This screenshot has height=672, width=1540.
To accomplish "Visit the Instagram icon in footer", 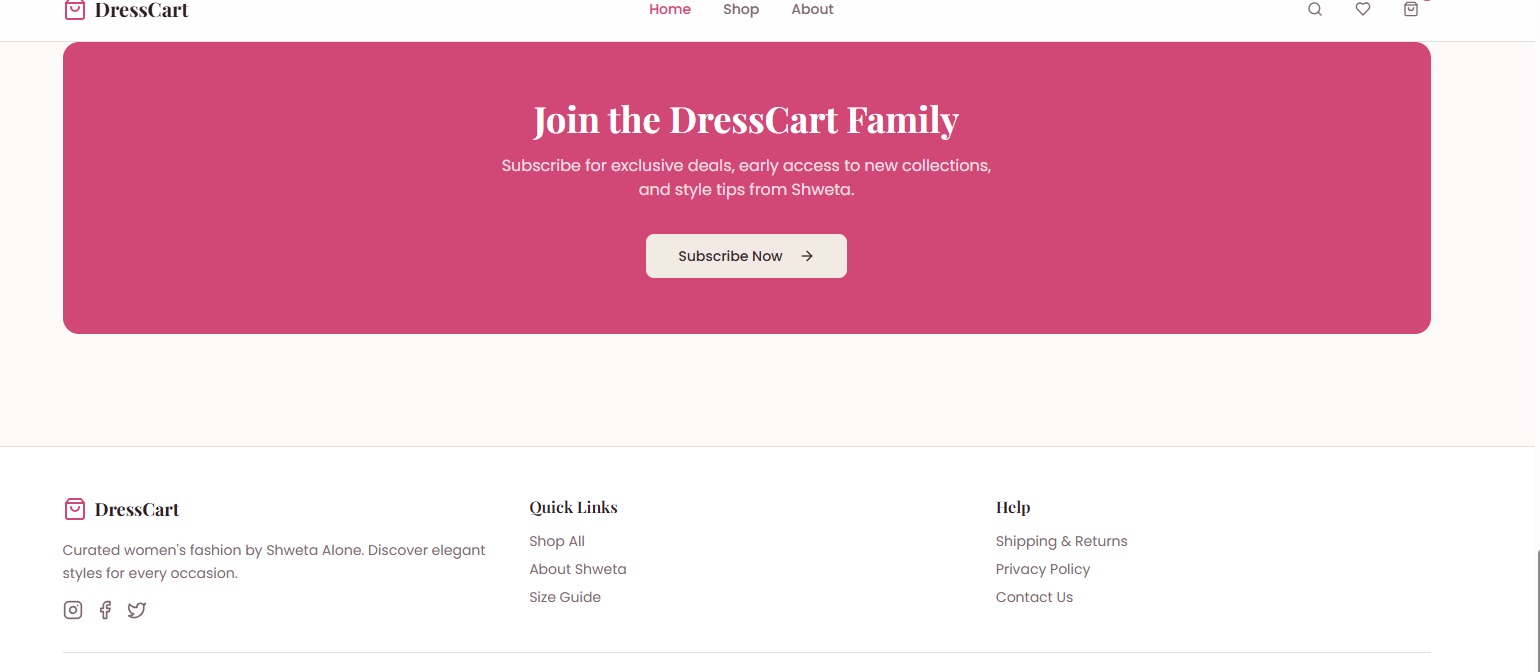I will click(x=73, y=610).
